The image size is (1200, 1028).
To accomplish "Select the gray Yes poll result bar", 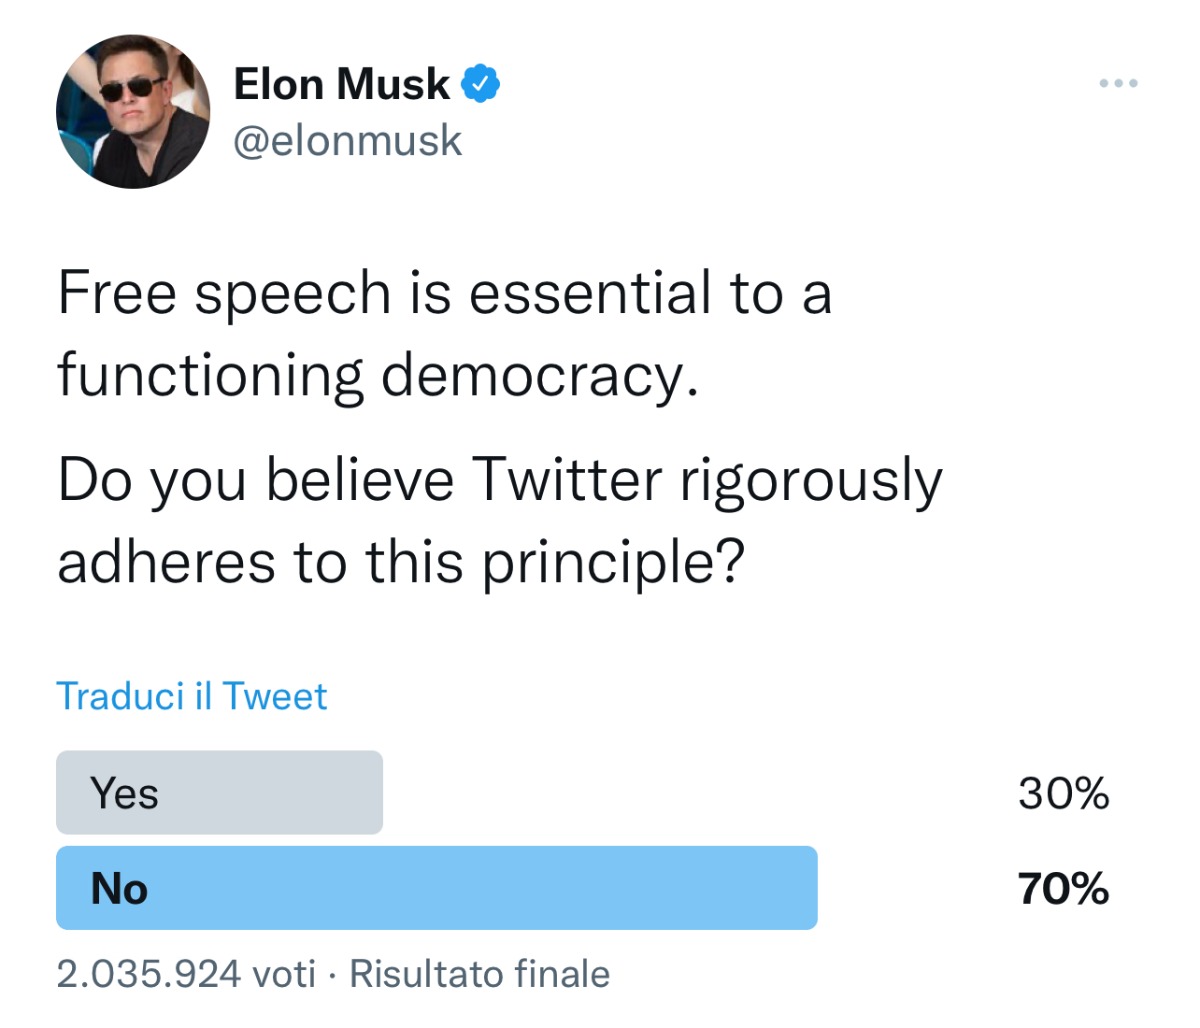I will click(x=219, y=792).
